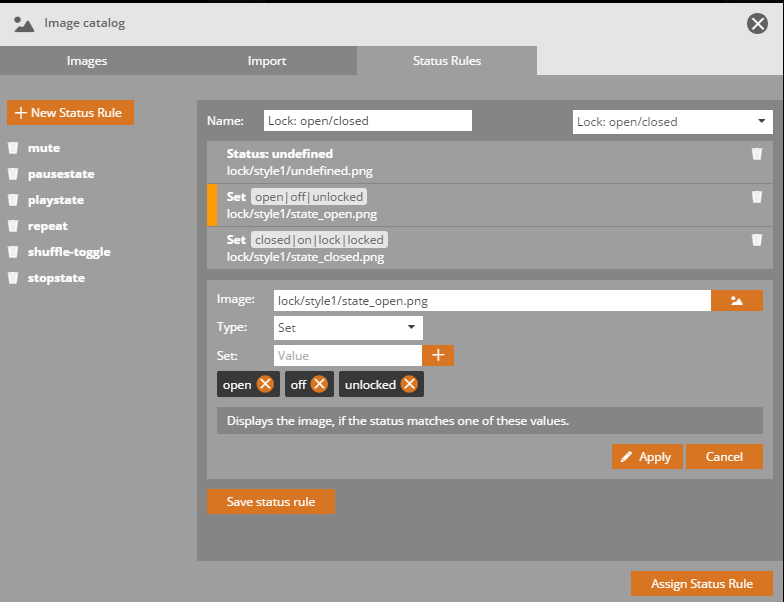Click the Apply button
This screenshot has width=784, height=602.
pyautogui.click(x=646, y=457)
